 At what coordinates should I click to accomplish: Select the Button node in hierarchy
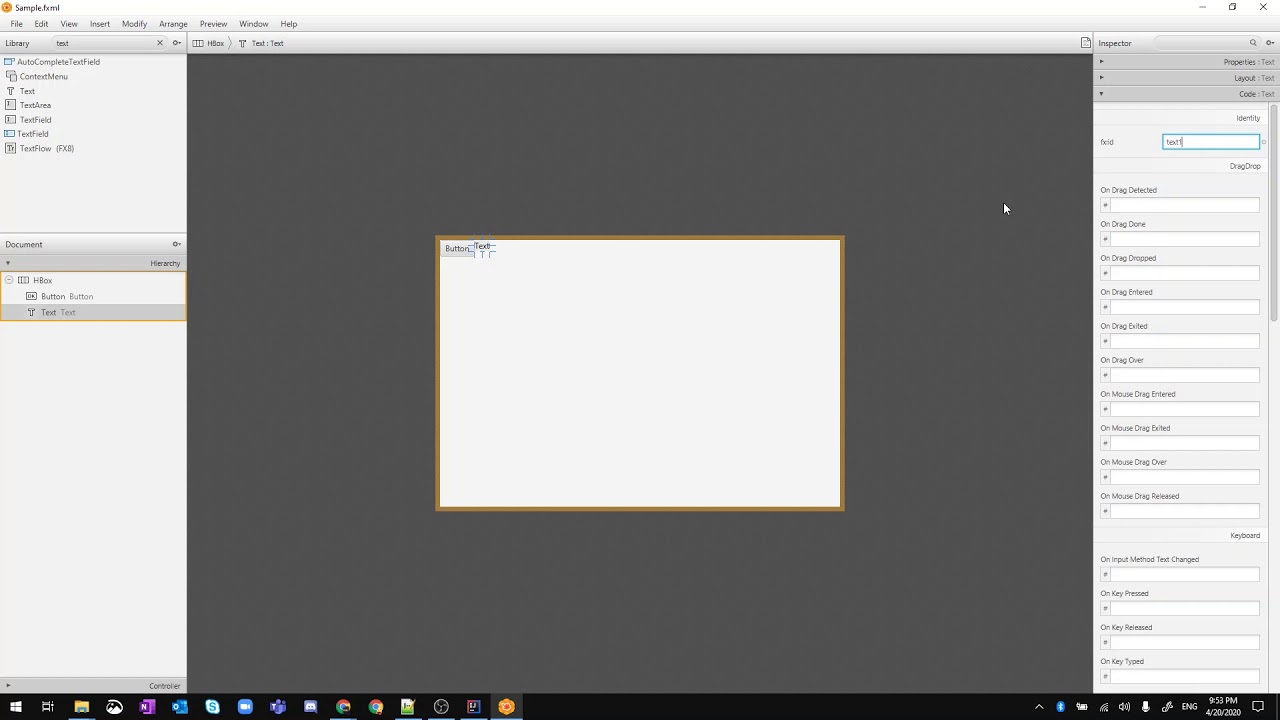pyautogui.click(x=93, y=296)
